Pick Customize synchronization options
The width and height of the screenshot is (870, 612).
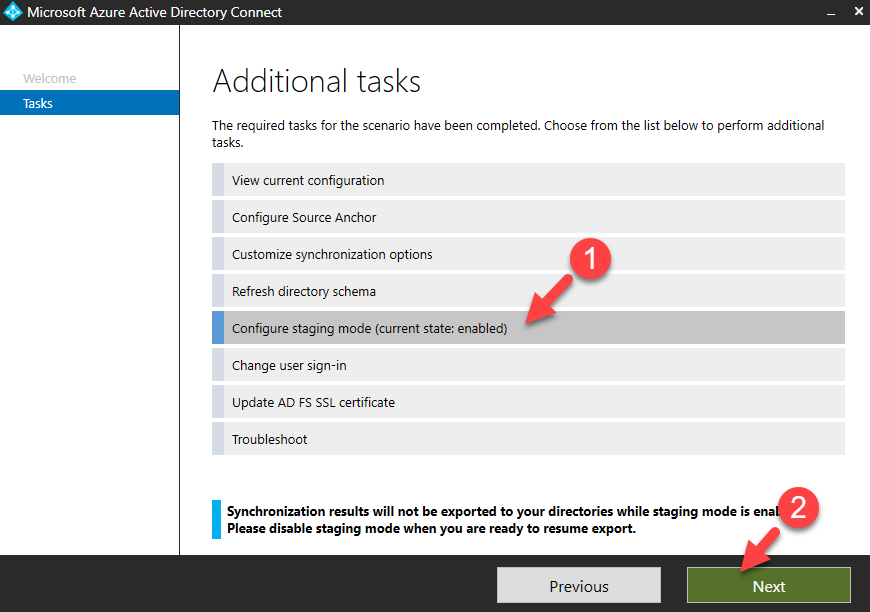point(528,254)
